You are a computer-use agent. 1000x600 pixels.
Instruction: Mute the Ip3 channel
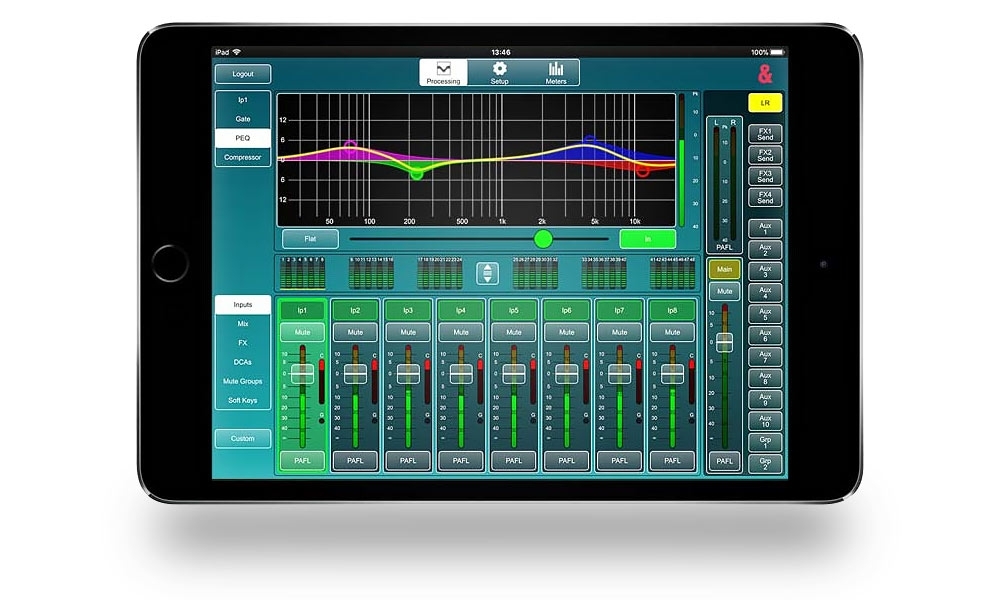(407, 332)
